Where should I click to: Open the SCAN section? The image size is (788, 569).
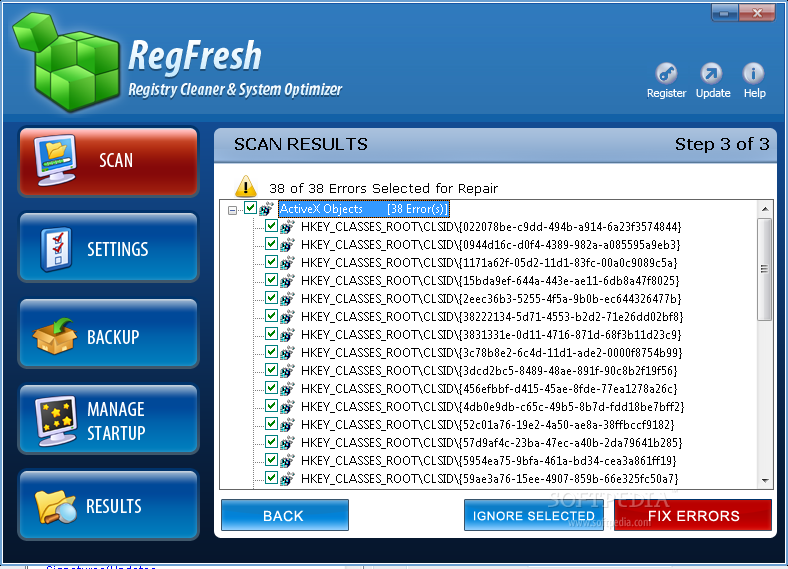(109, 161)
